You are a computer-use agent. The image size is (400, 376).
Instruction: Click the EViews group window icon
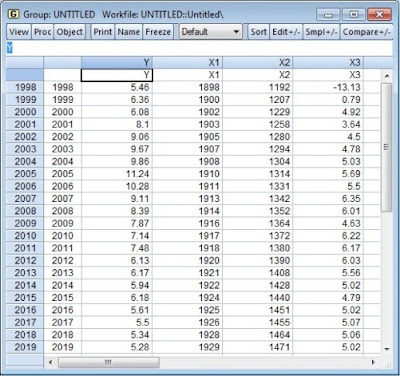[x=13, y=14]
